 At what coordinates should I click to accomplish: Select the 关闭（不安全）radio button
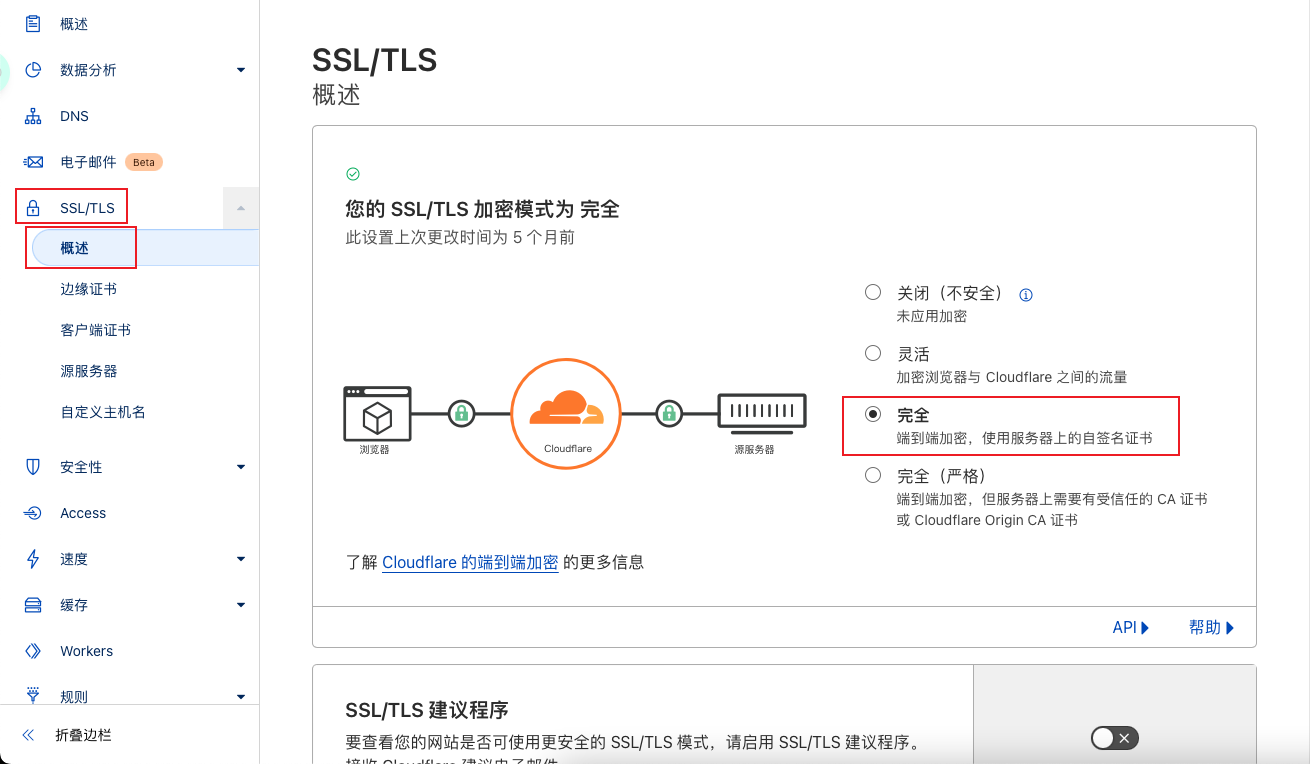[x=873, y=292]
